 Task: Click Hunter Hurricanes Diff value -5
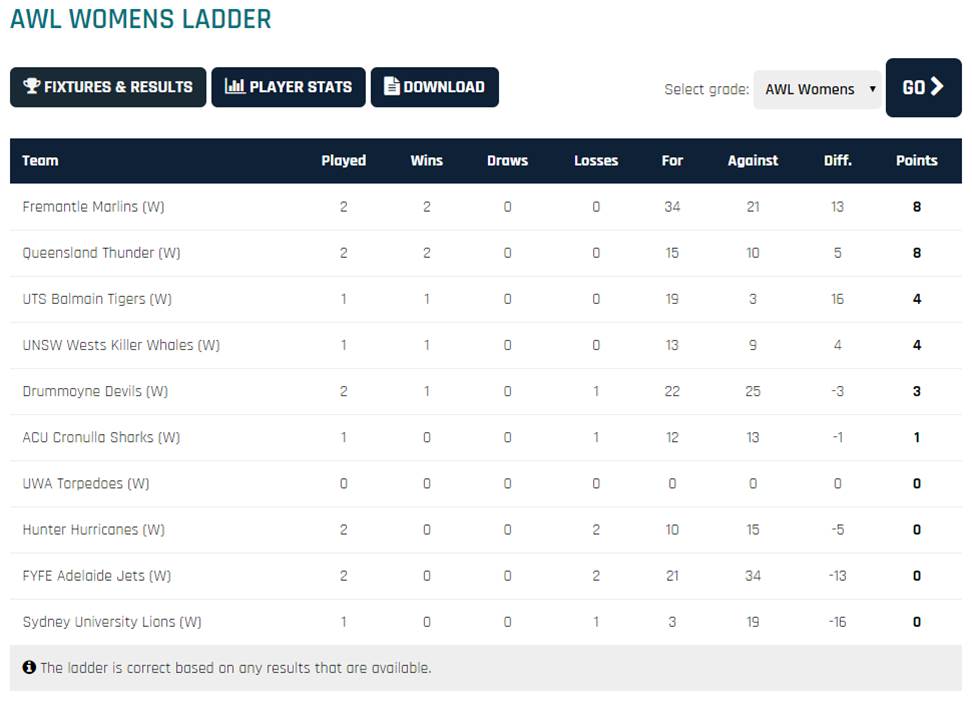[x=837, y=529]
